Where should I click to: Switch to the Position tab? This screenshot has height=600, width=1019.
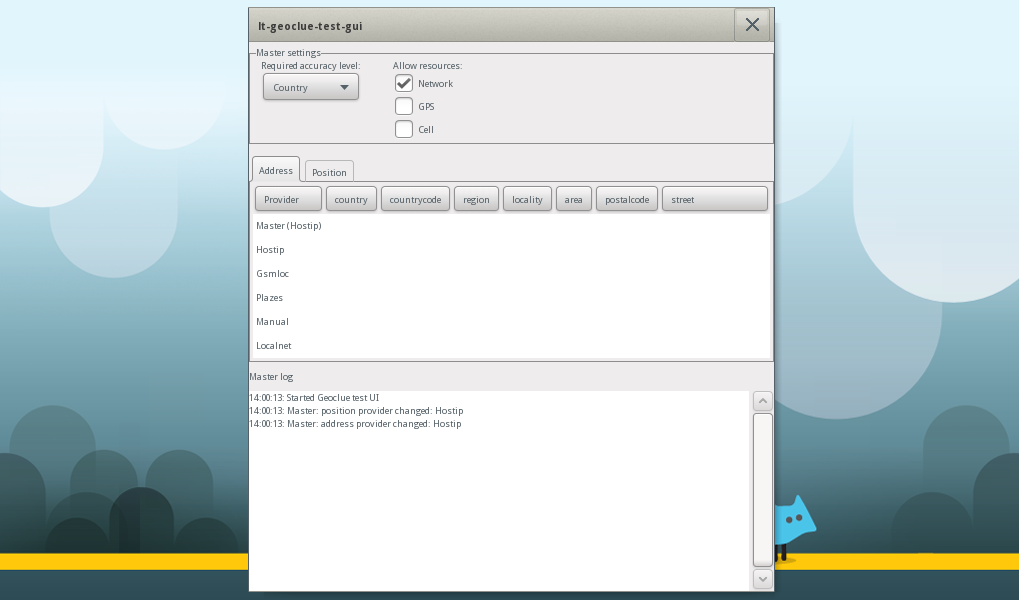(x=329, y=172)
